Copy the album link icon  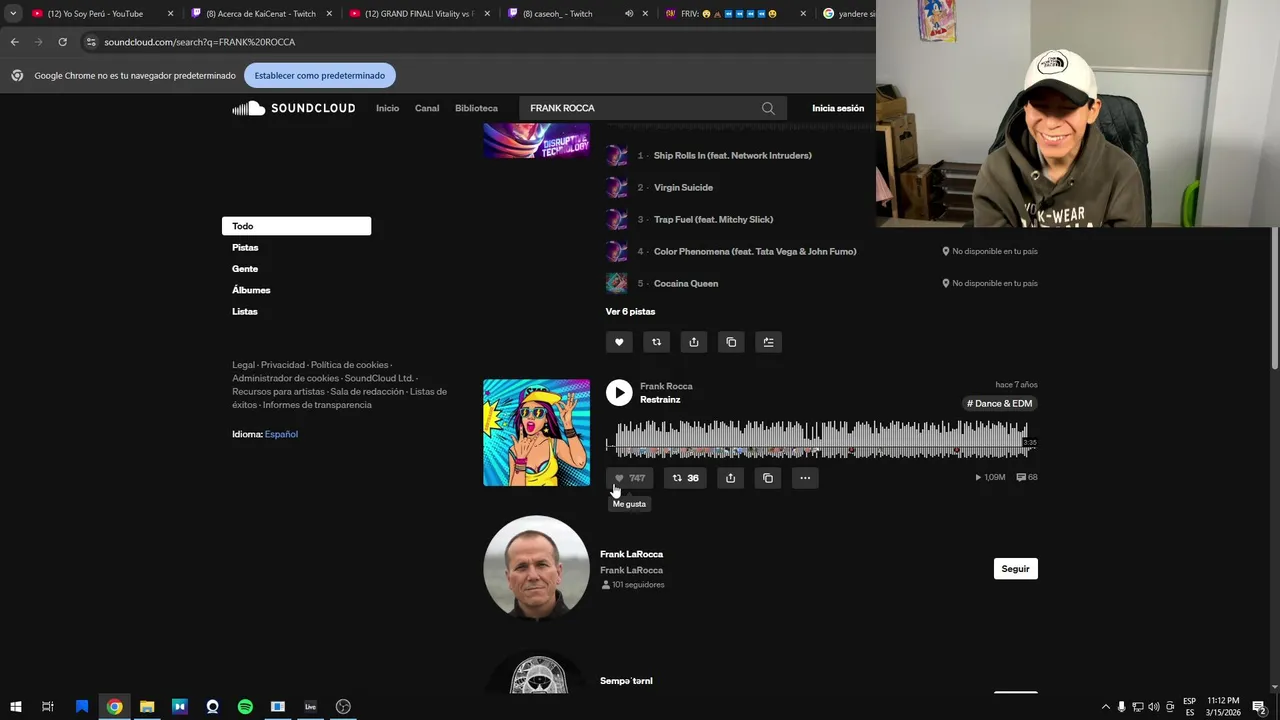point(731,342)
